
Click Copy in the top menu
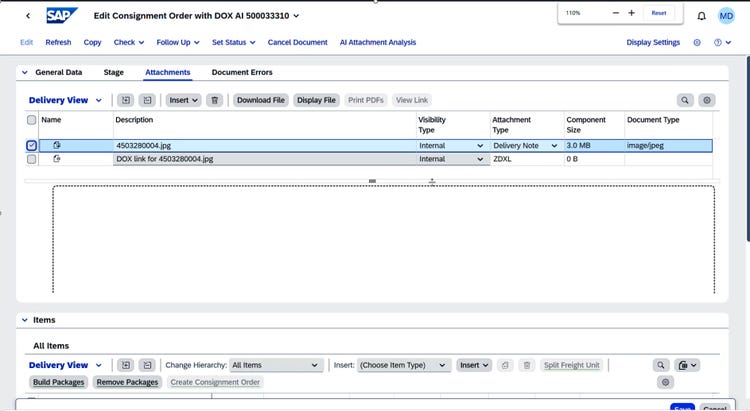click(92, 42)
